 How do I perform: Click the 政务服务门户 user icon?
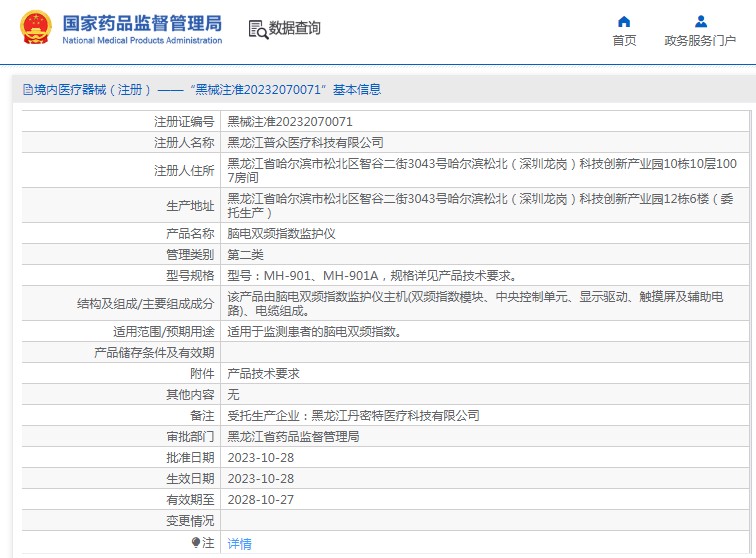701,22
